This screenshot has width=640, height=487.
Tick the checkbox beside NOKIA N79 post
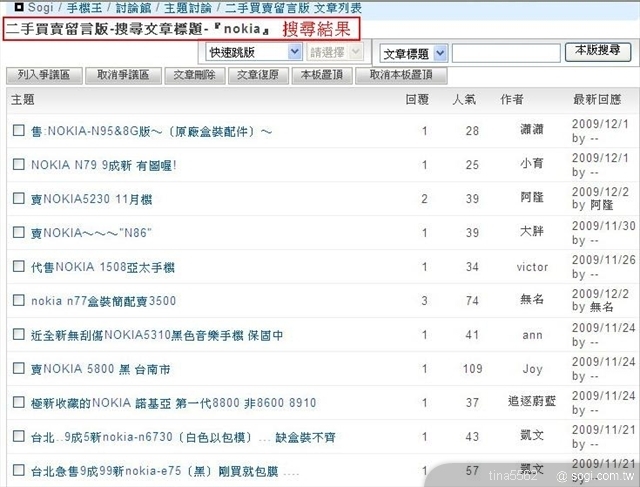18,164
